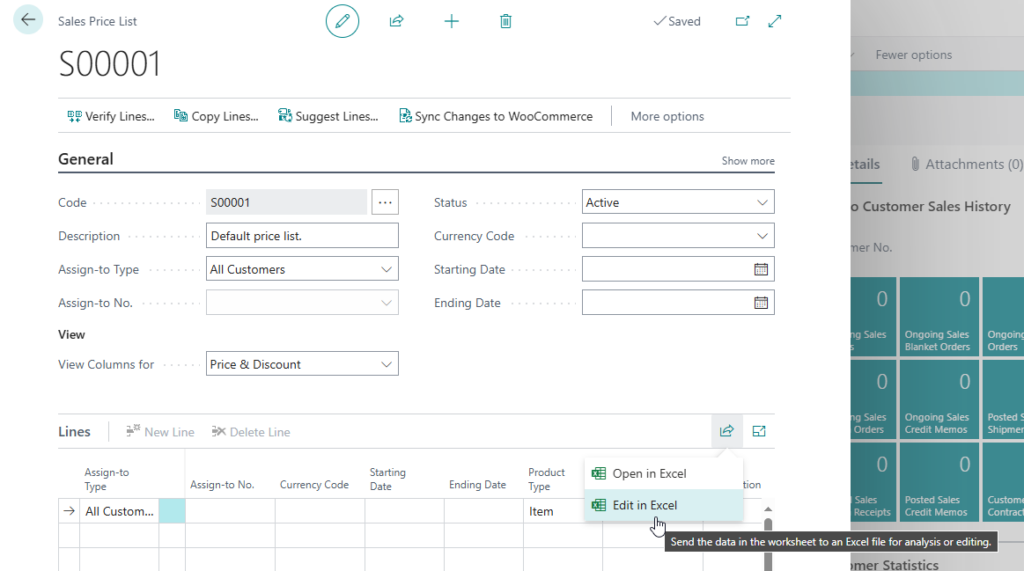1024x571 pixels.
Task: Edit the Description field
Action: click(302, 236)
